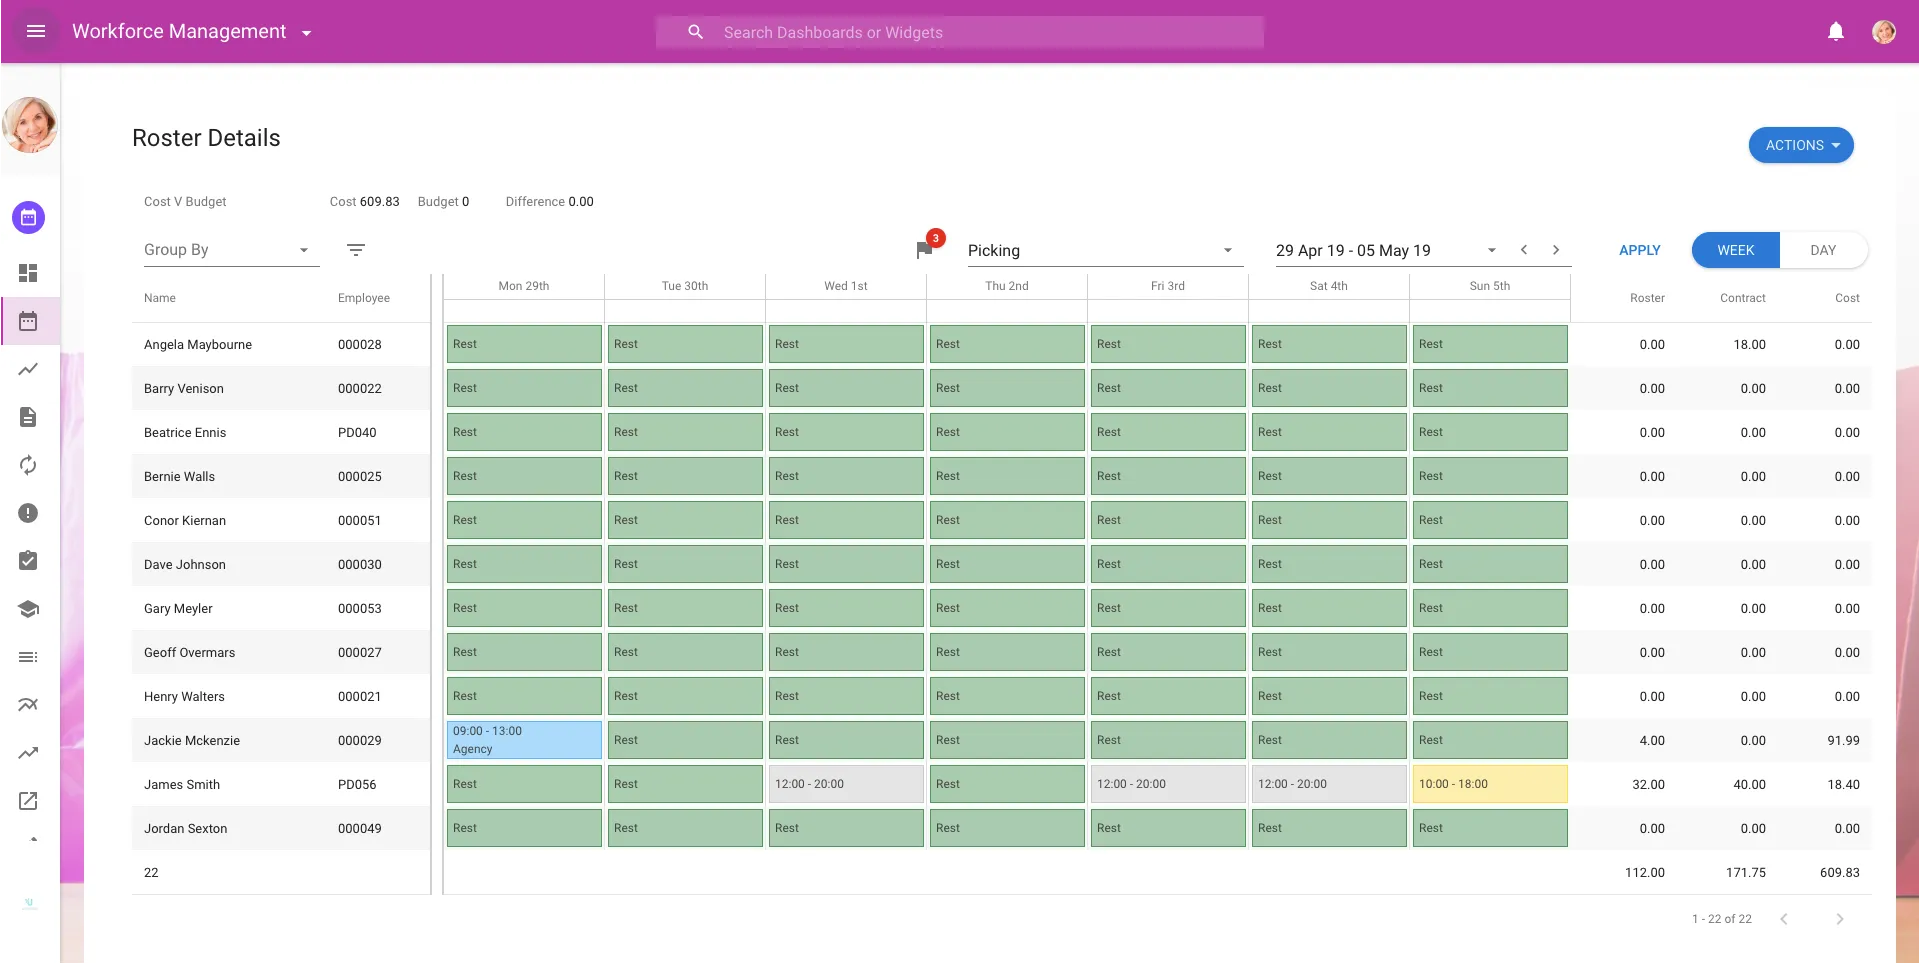Open the external link icon in the sidebar
The height and width of the screenshot is (964, 1919).
(28, 801)
